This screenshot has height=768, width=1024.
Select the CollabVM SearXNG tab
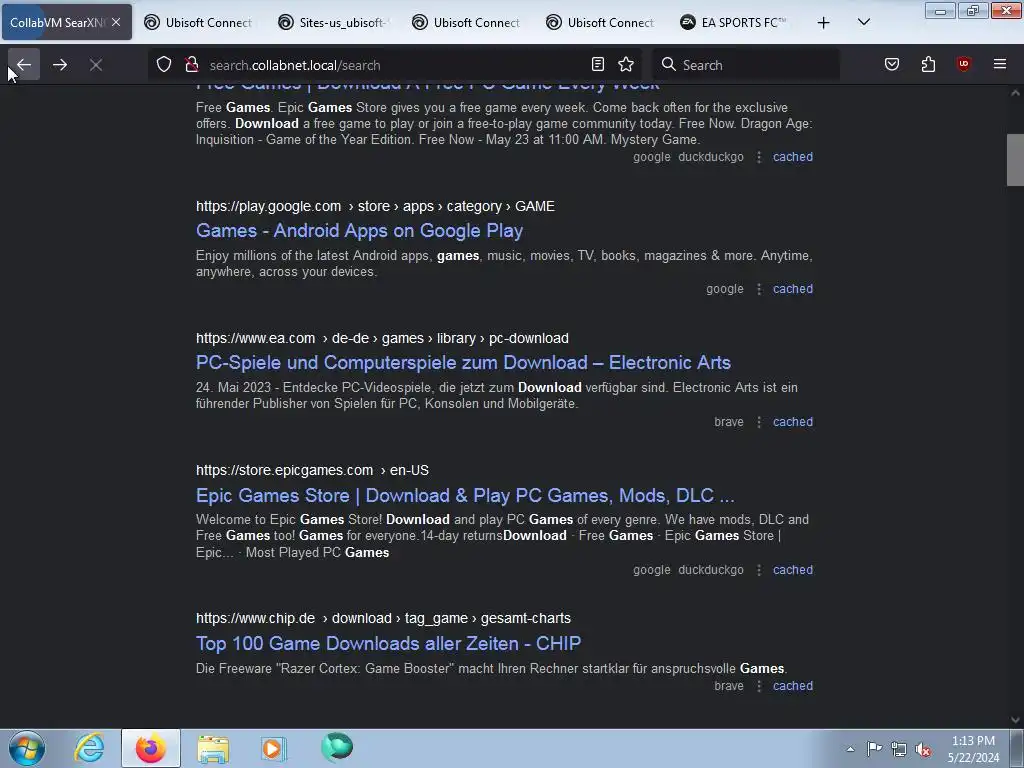coord(57,22)
